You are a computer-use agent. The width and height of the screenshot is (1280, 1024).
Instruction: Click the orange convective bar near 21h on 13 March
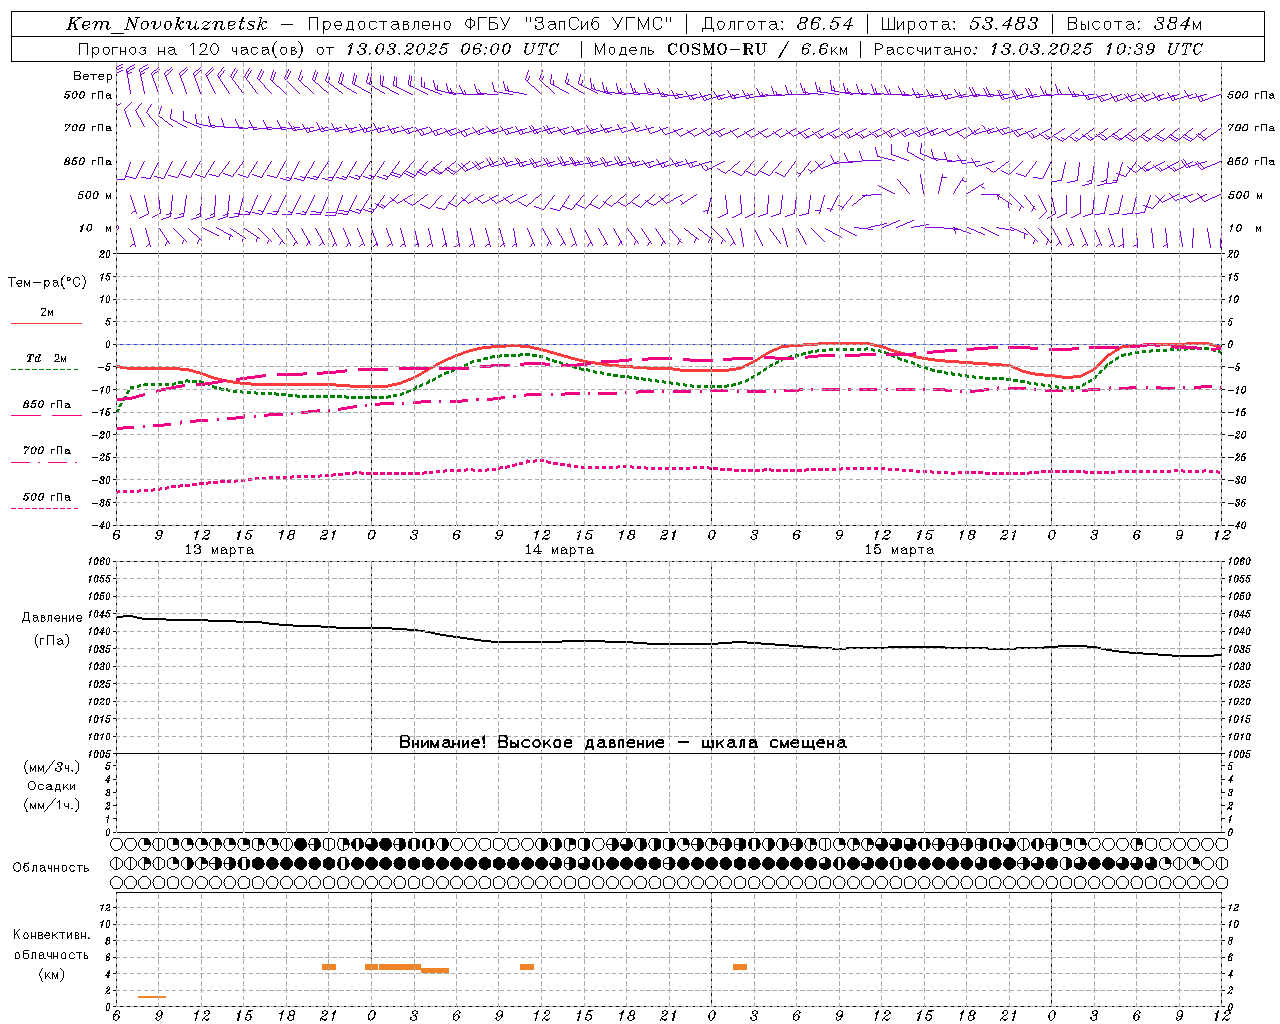329,966
